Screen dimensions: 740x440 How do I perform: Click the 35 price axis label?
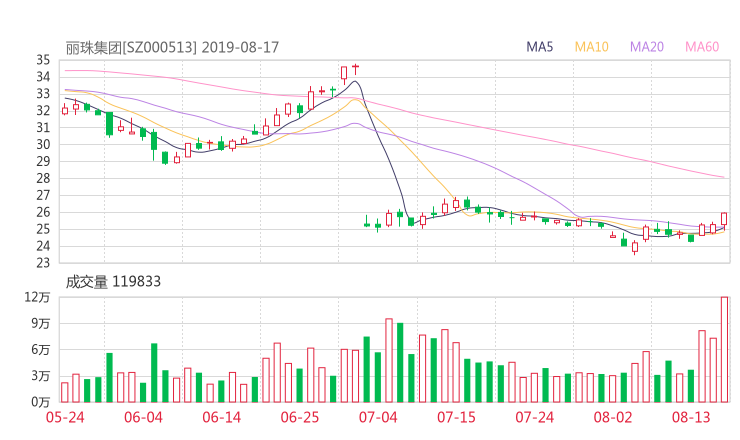pos(43,60)
